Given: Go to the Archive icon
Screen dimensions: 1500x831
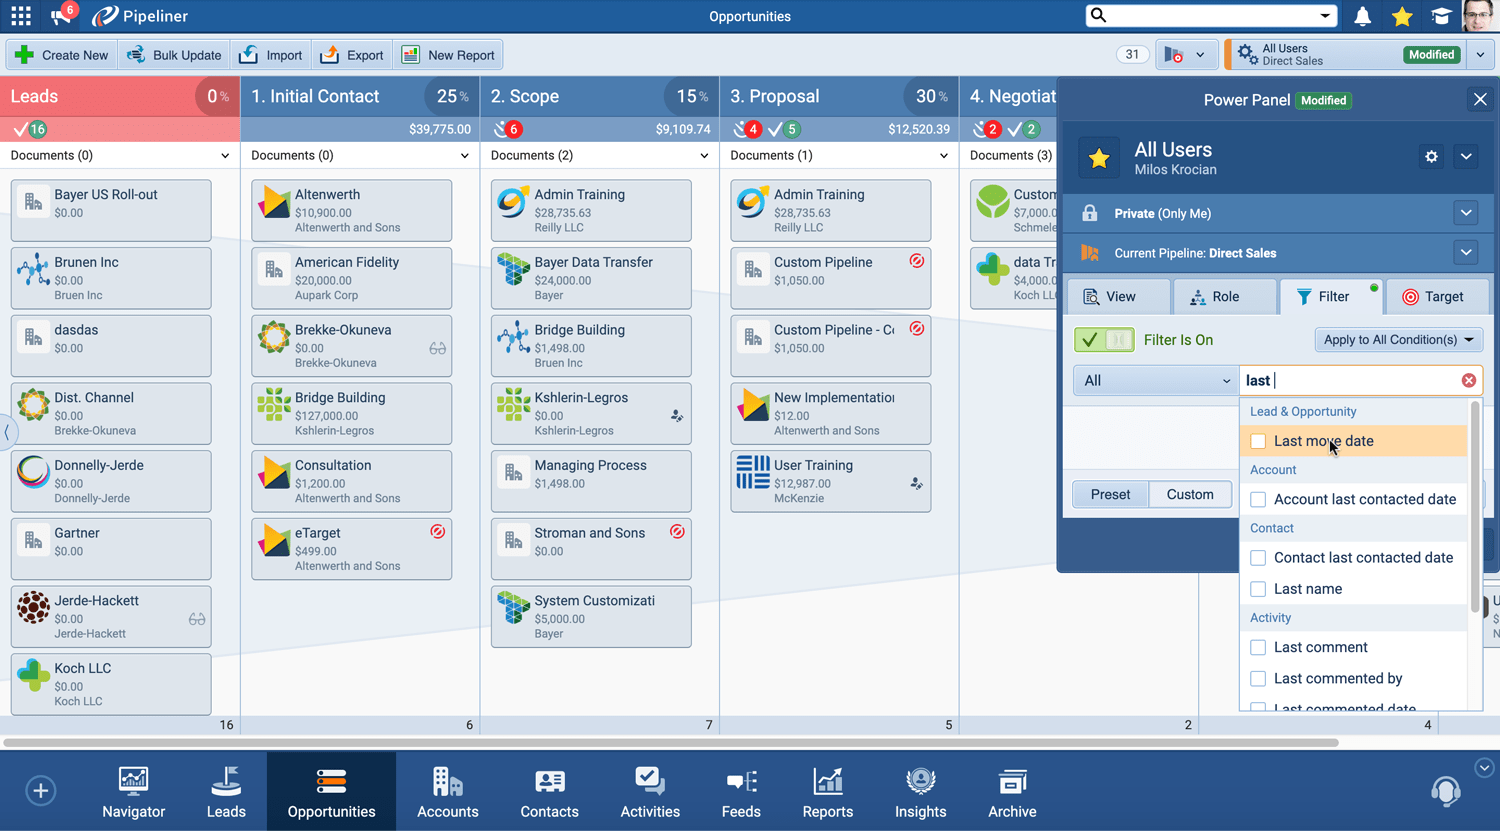Looking at the screenshot, I should tap(1012, 792).
